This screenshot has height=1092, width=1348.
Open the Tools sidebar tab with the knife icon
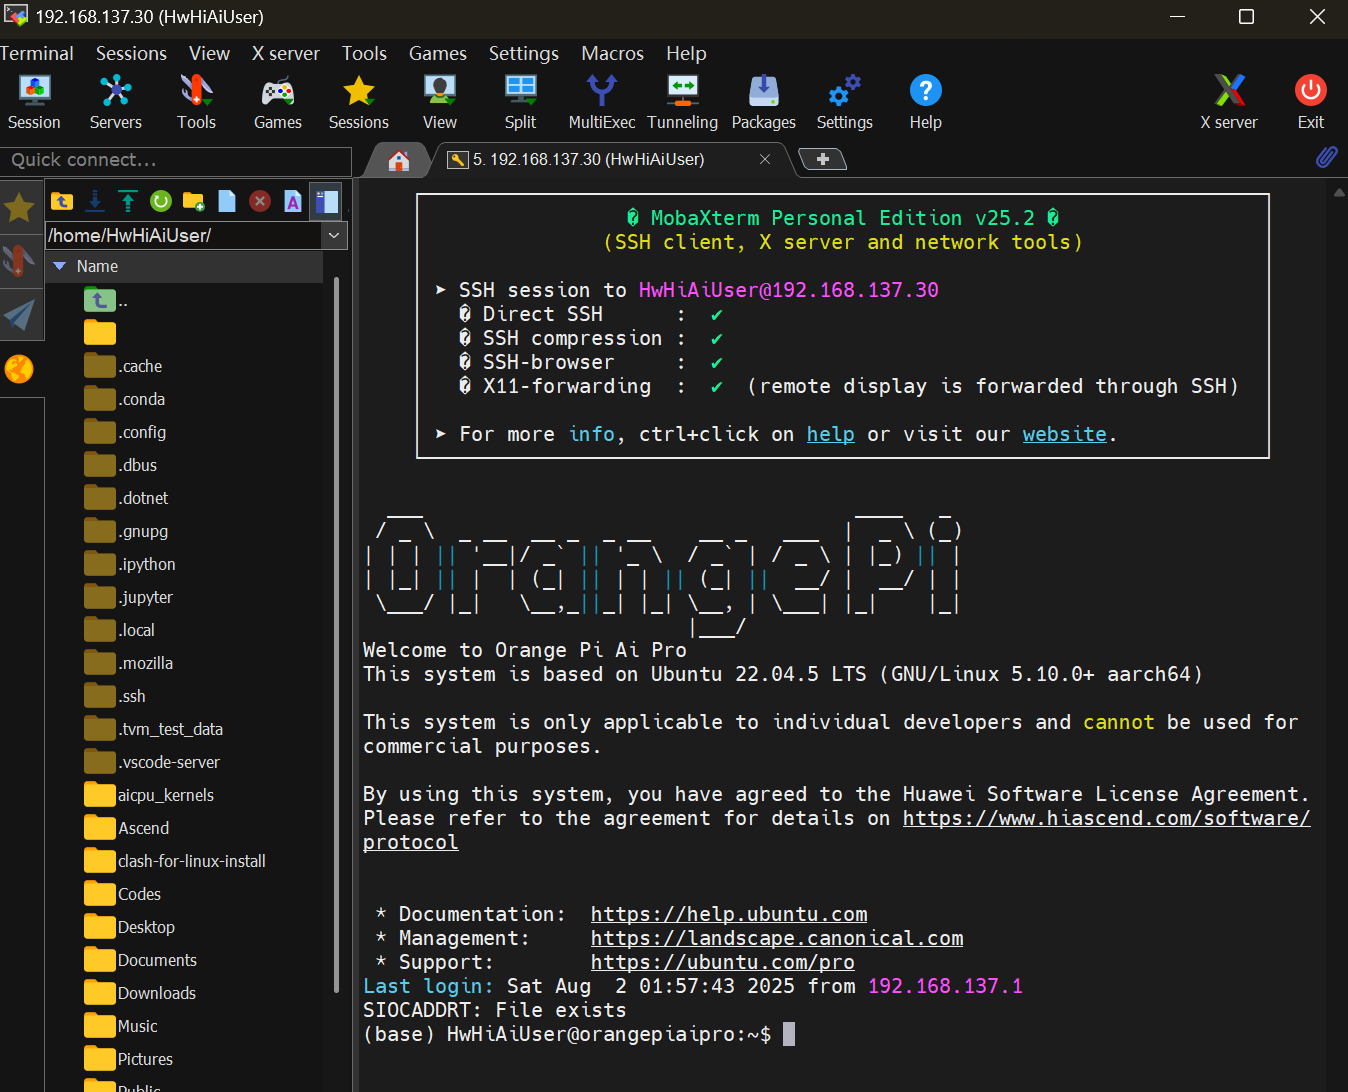coord(20,261)
